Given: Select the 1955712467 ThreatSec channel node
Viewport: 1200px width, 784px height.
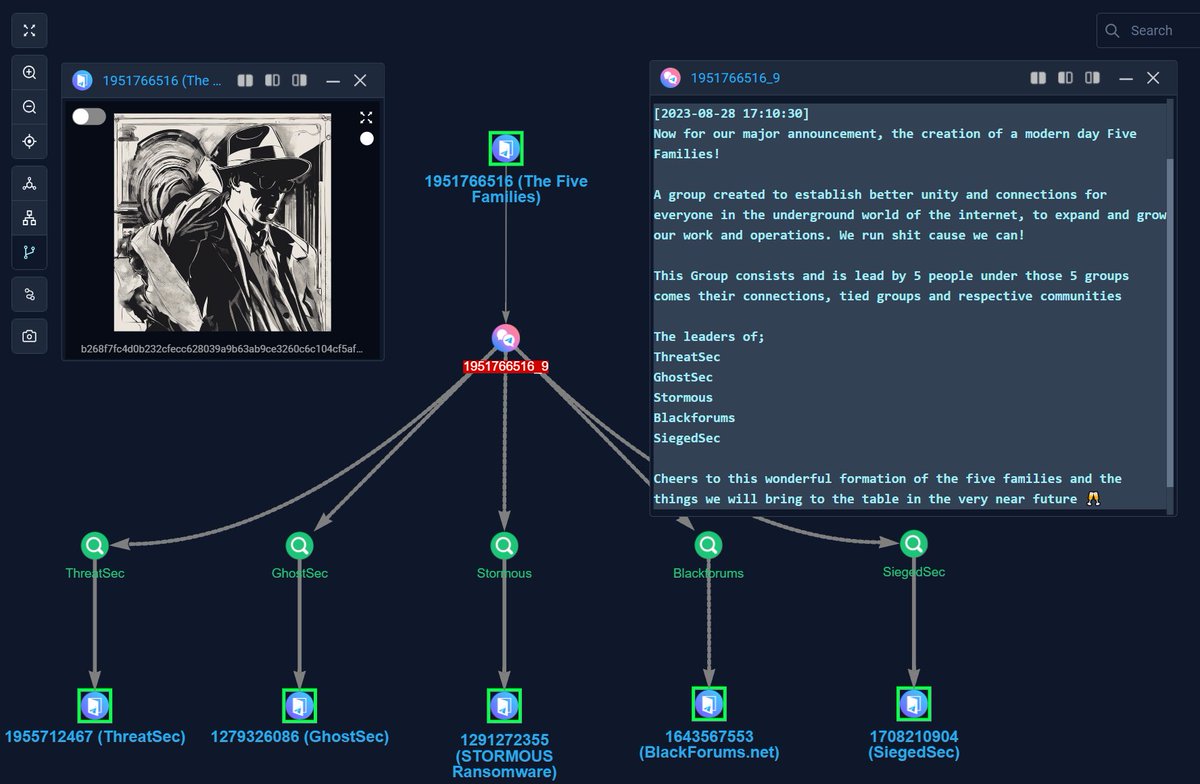Looking at the screenshot, I should tap(95, 706).
